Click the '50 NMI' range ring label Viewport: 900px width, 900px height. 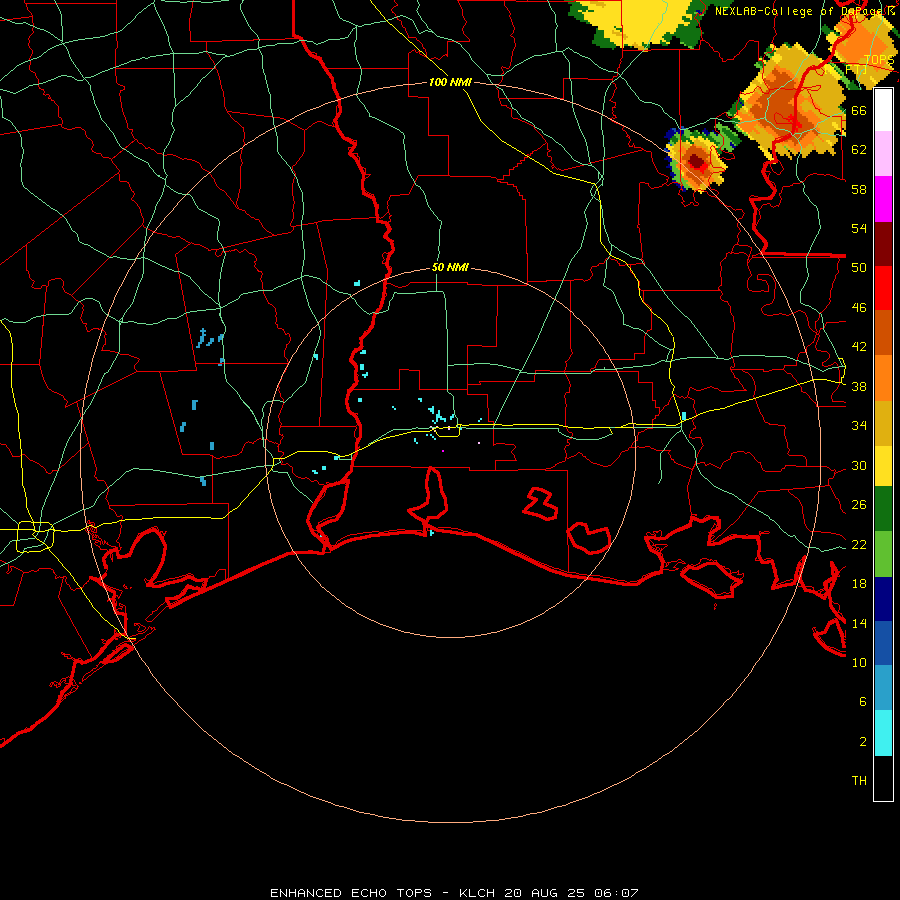pos(450,267)
